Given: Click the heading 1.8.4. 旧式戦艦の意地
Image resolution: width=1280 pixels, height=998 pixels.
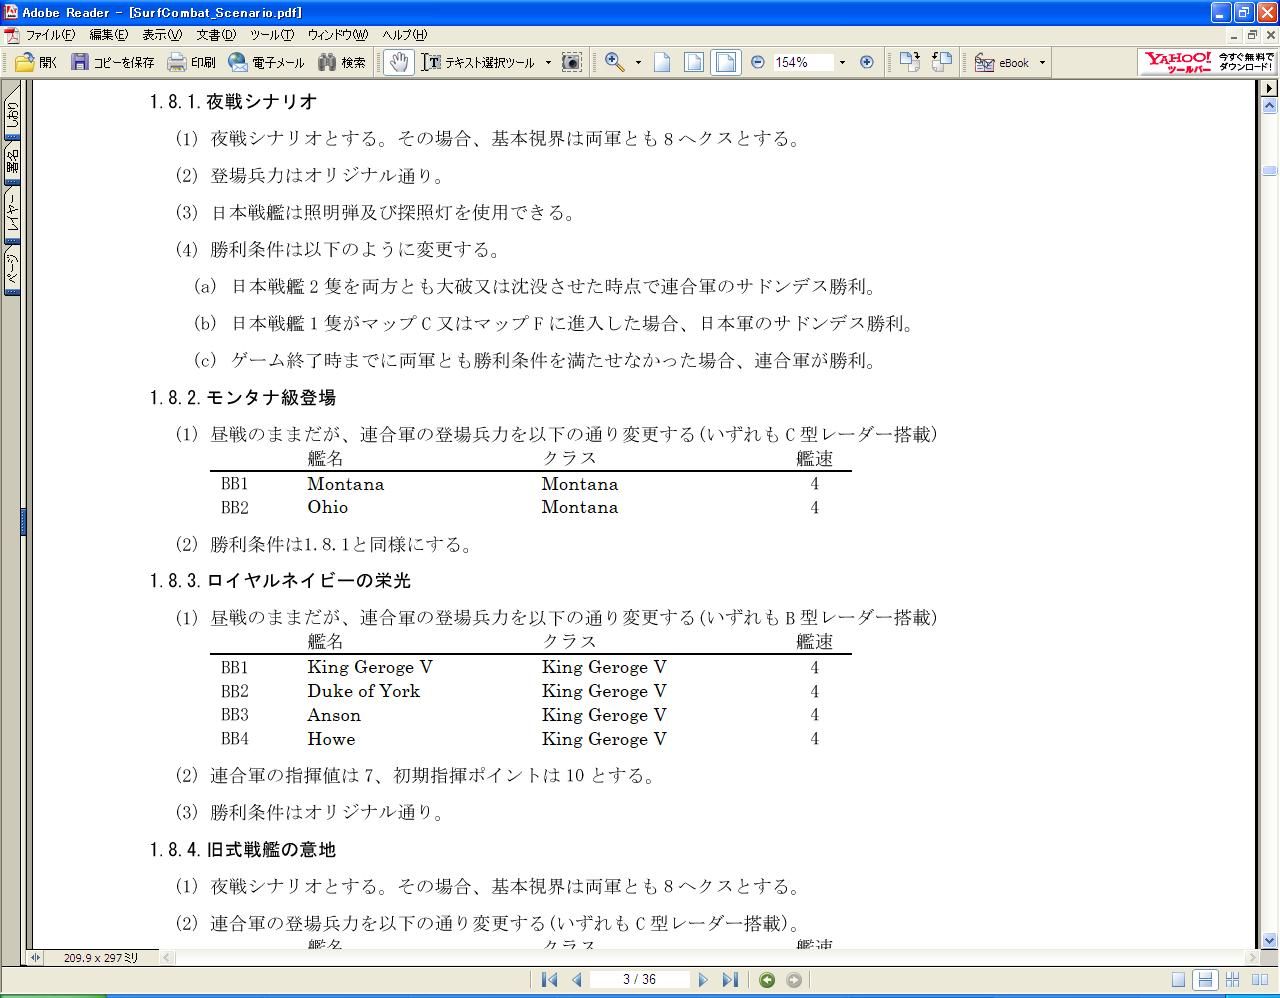Looking at the screenshot, I should (x=243, y=850).
